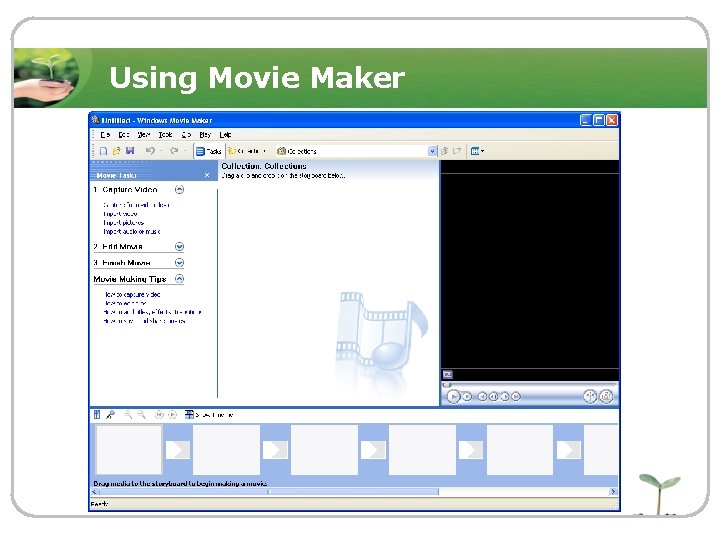Open the Edit menu
This screenshot has height=540, width=720.
point(124,135)
